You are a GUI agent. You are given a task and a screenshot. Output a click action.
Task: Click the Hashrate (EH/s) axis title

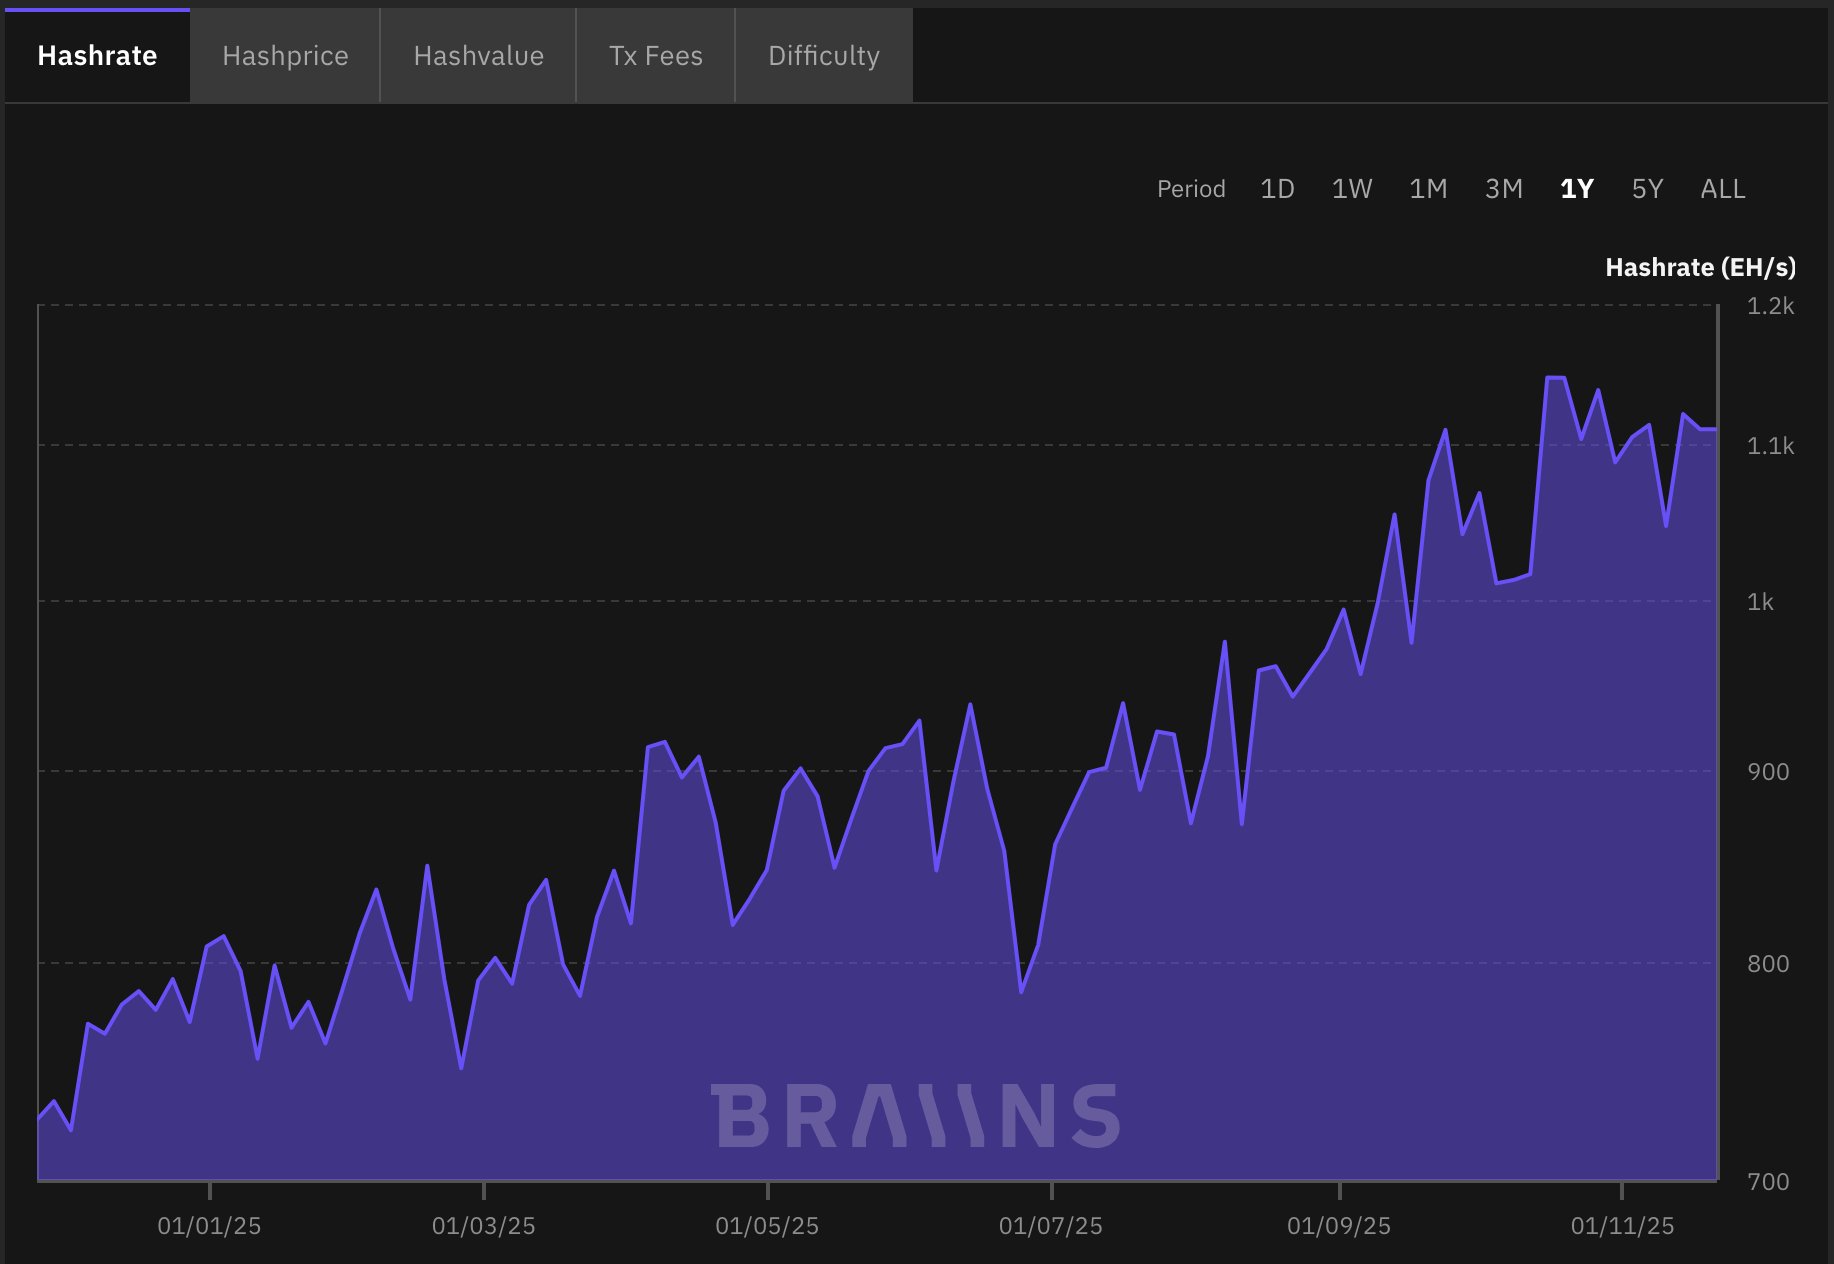click(x=1700, y=267)
